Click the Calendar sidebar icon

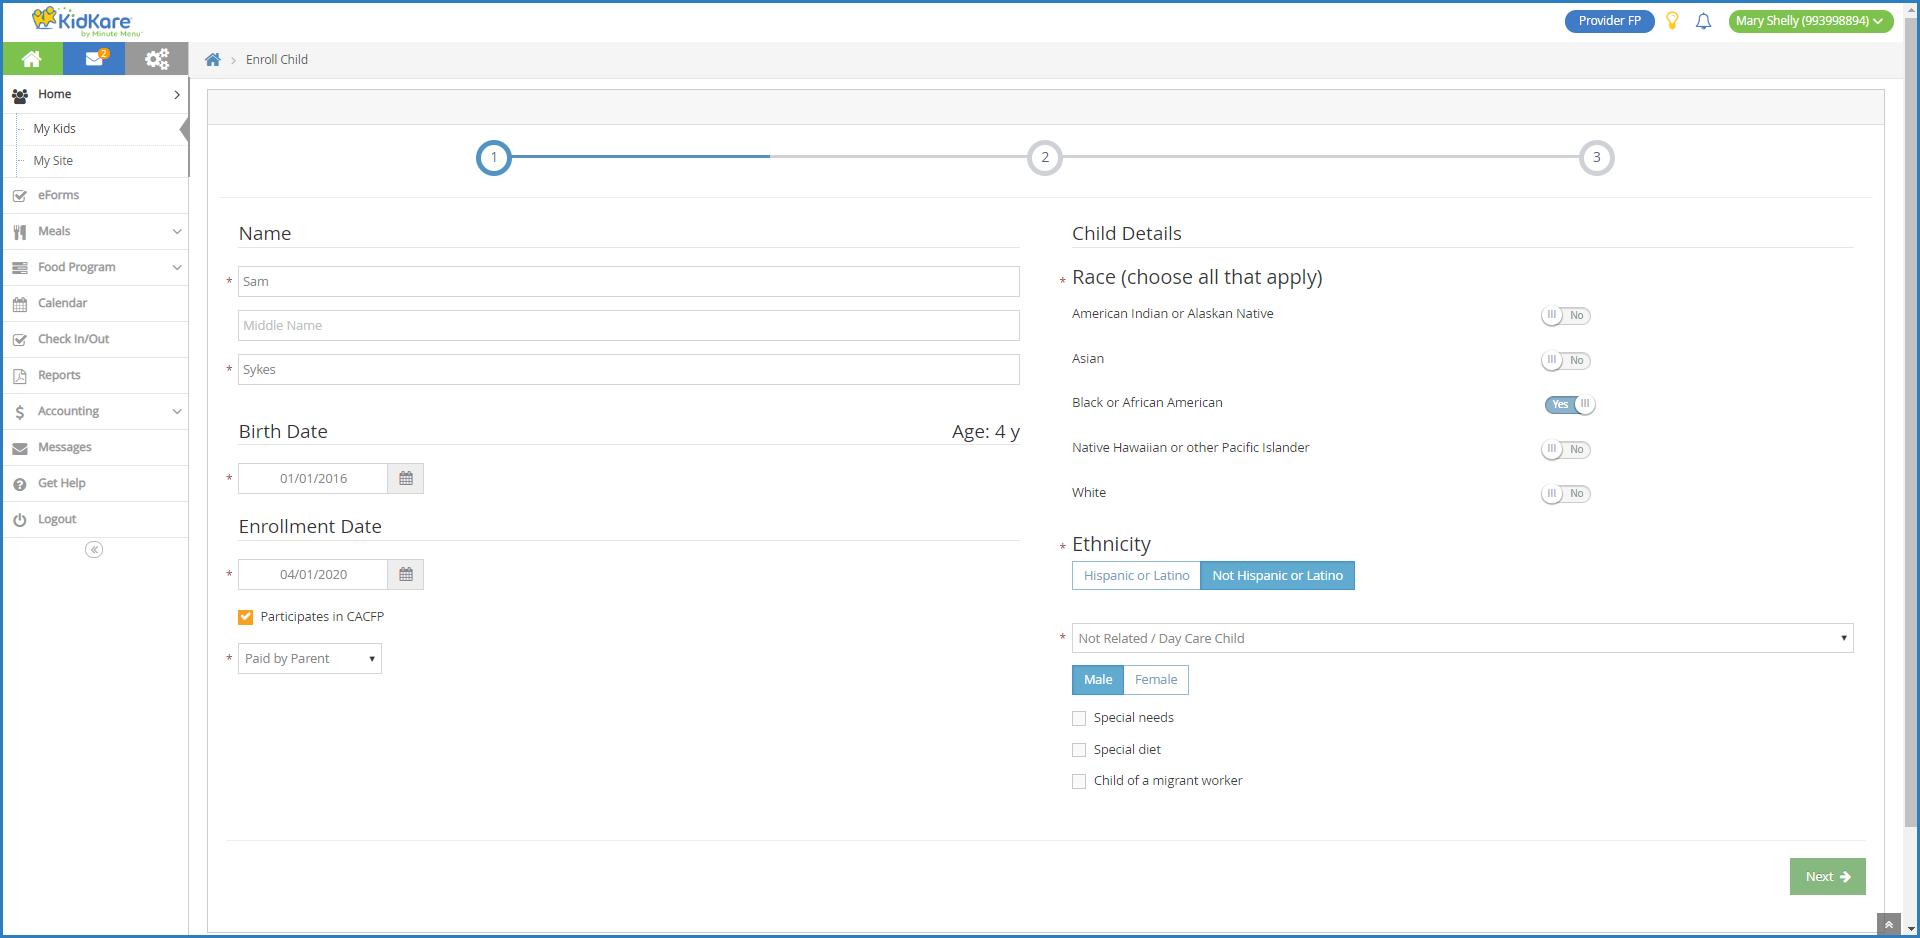19,304
